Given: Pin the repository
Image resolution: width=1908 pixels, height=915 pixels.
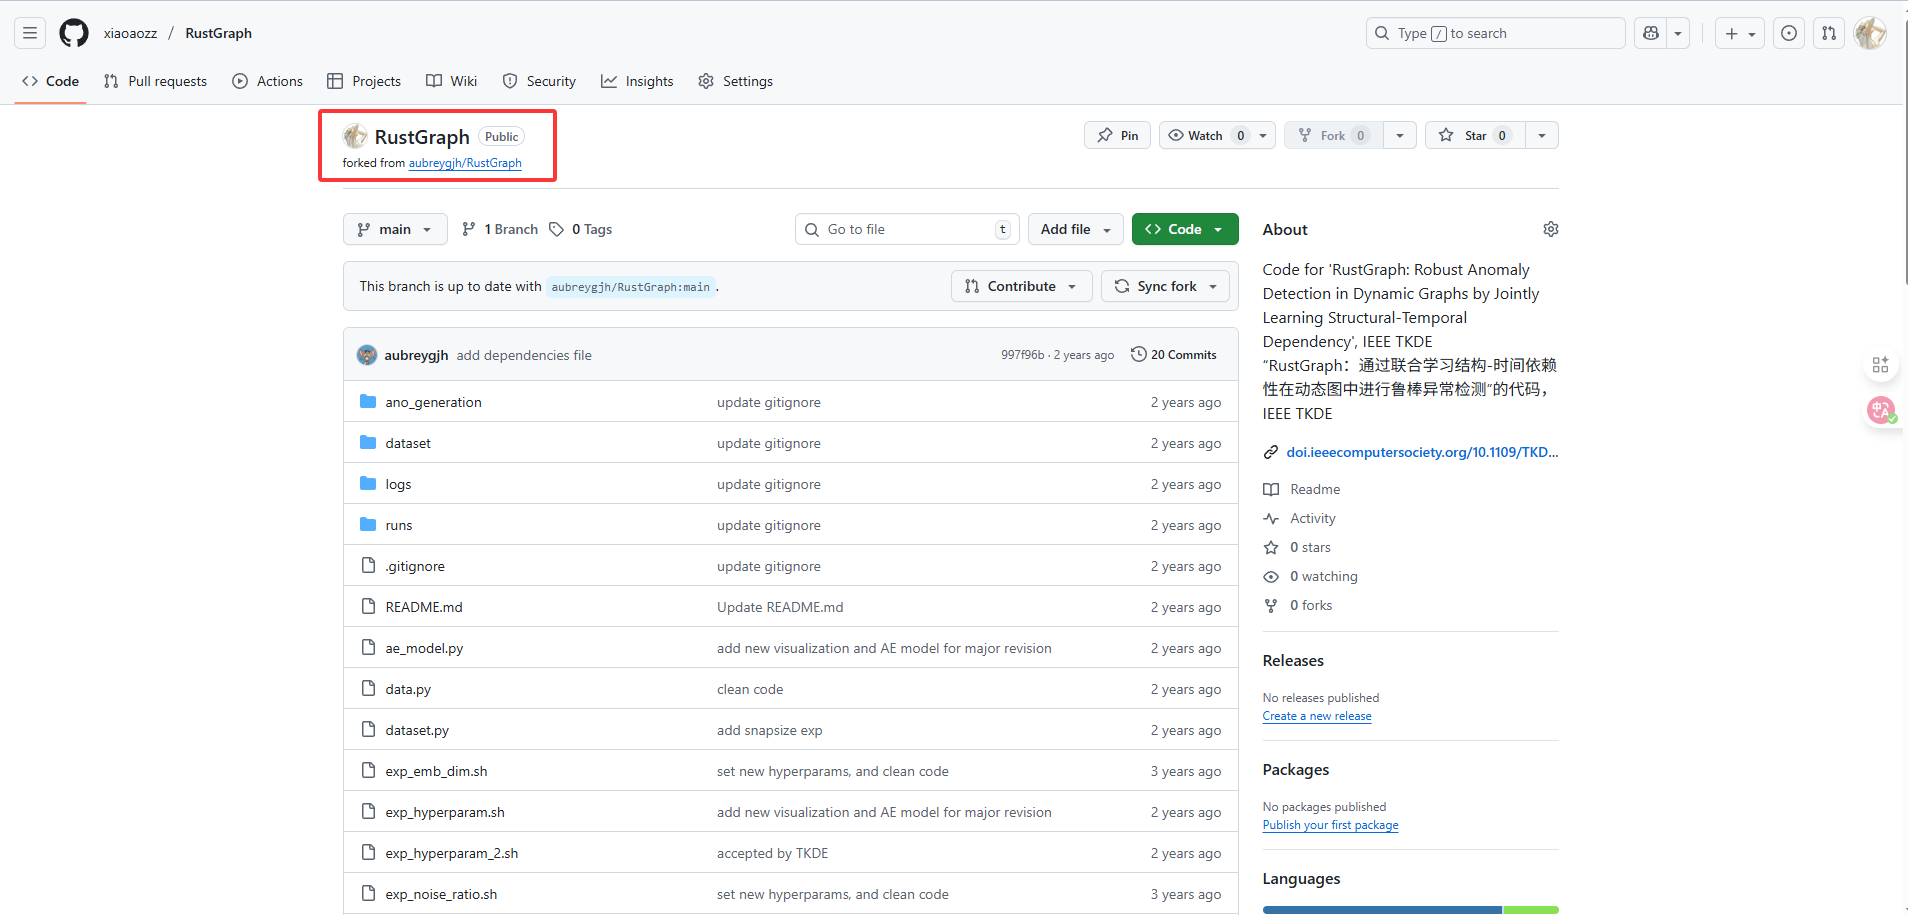Looking at the screenshot, I should pos(1118,135).
